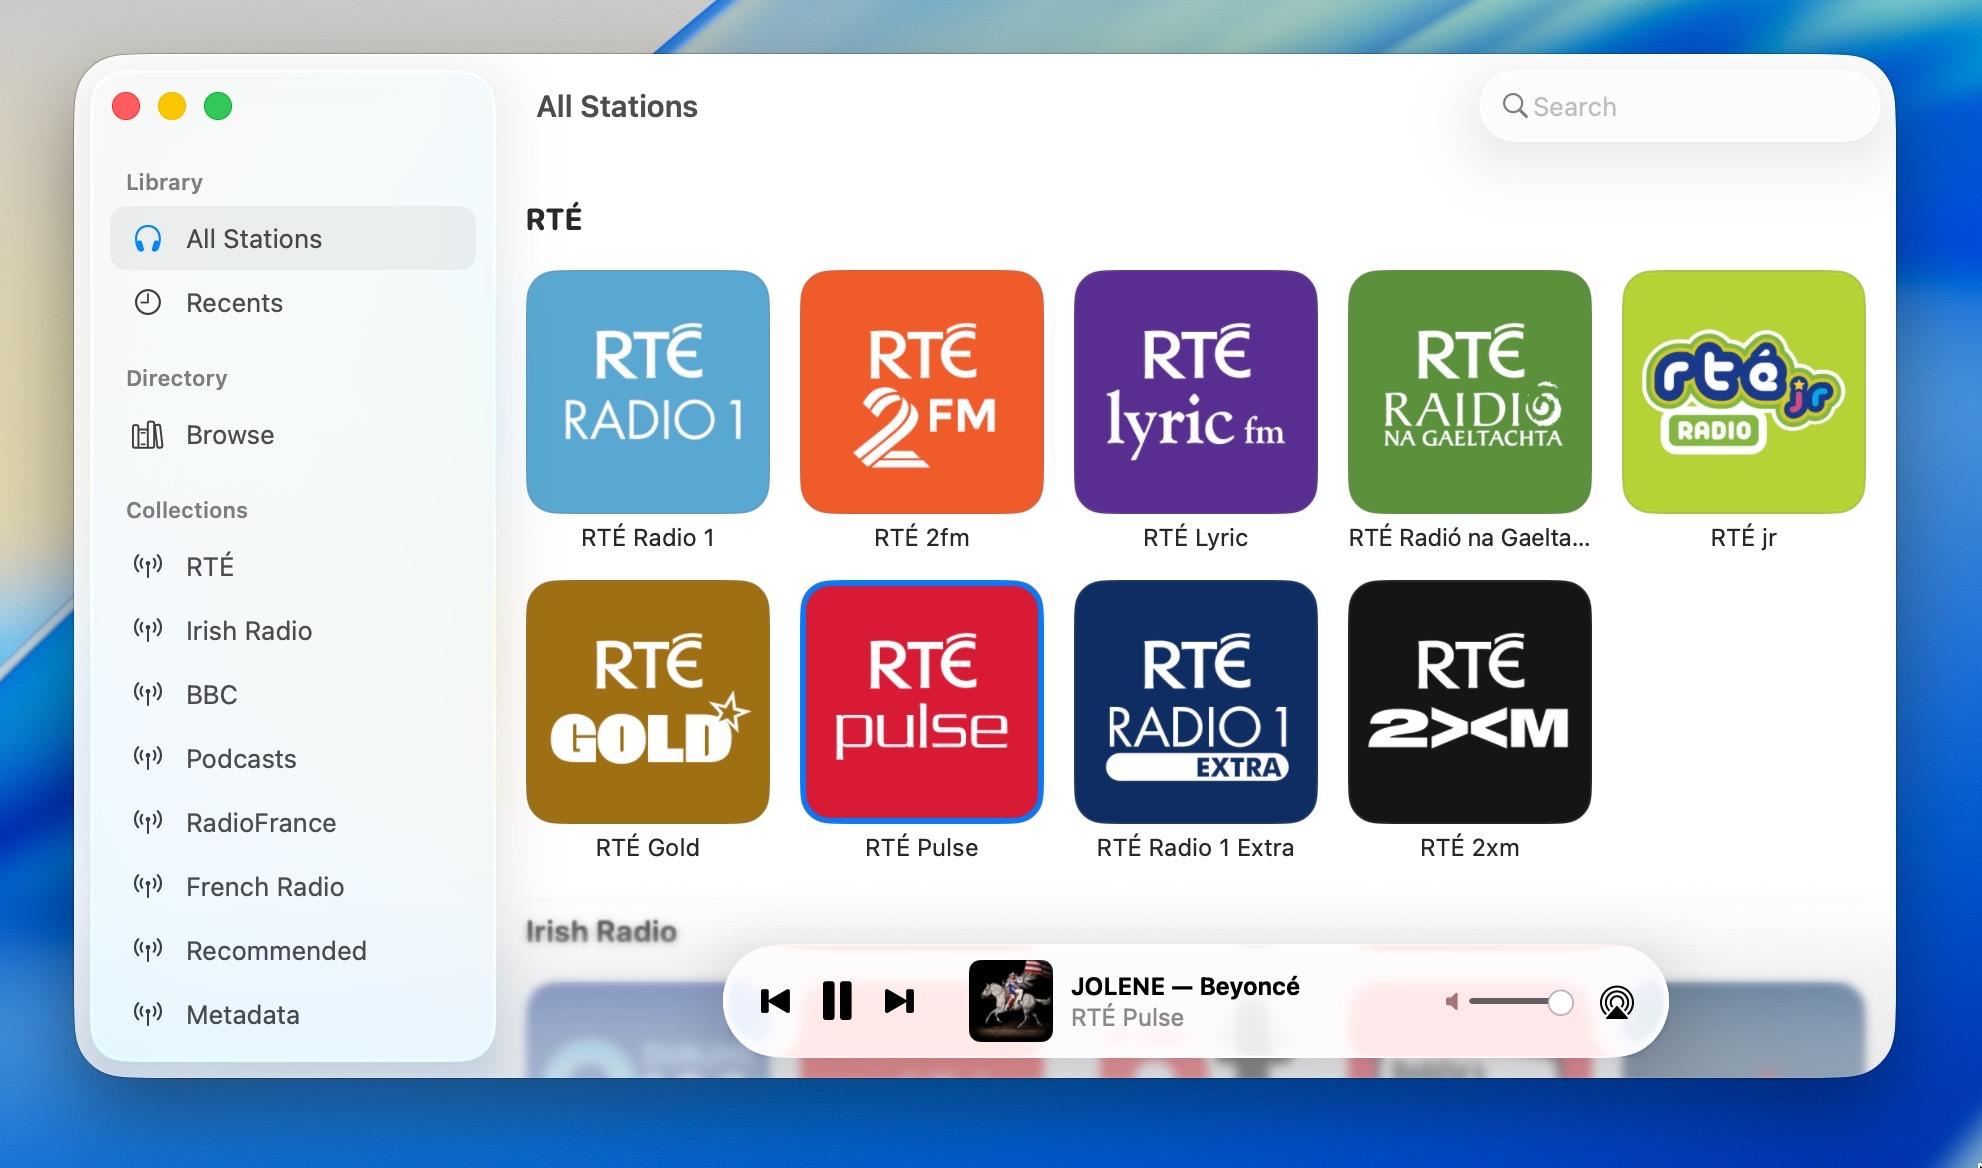Open the Browse directory item

(x=293, y=435)
